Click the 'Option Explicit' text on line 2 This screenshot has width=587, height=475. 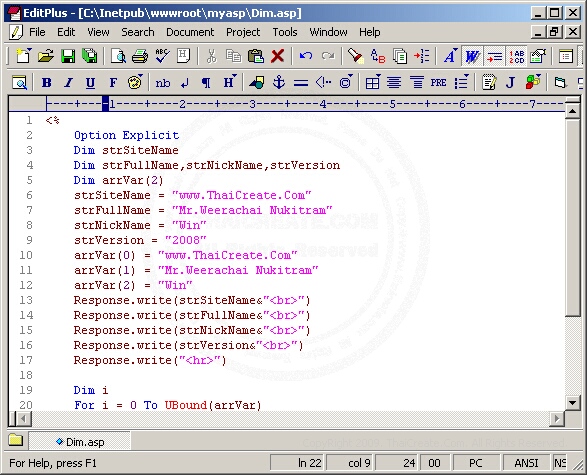[x=127, y=135]
